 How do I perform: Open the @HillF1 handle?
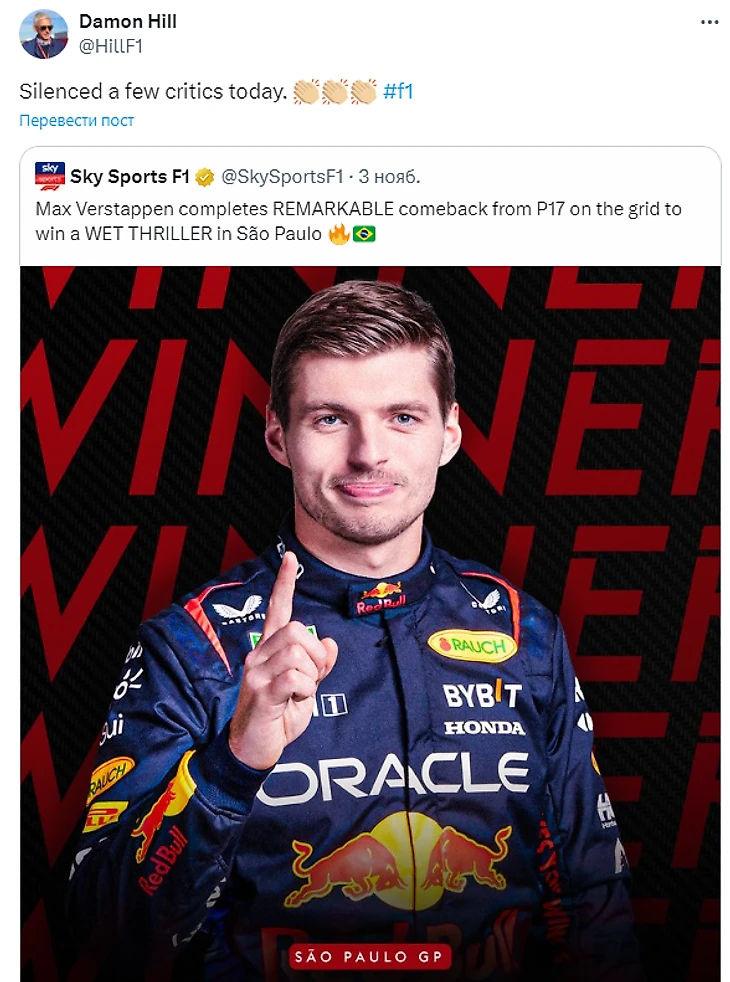tap(111, 46)
